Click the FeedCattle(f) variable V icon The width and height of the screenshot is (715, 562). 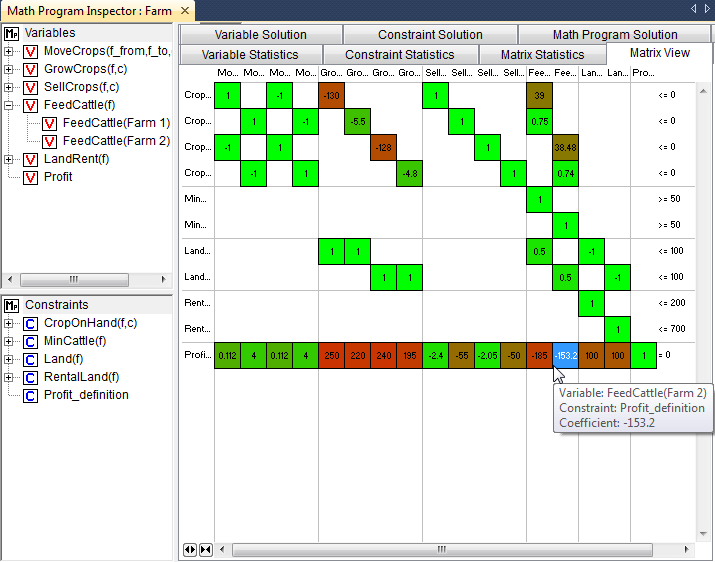coord(30,105)
